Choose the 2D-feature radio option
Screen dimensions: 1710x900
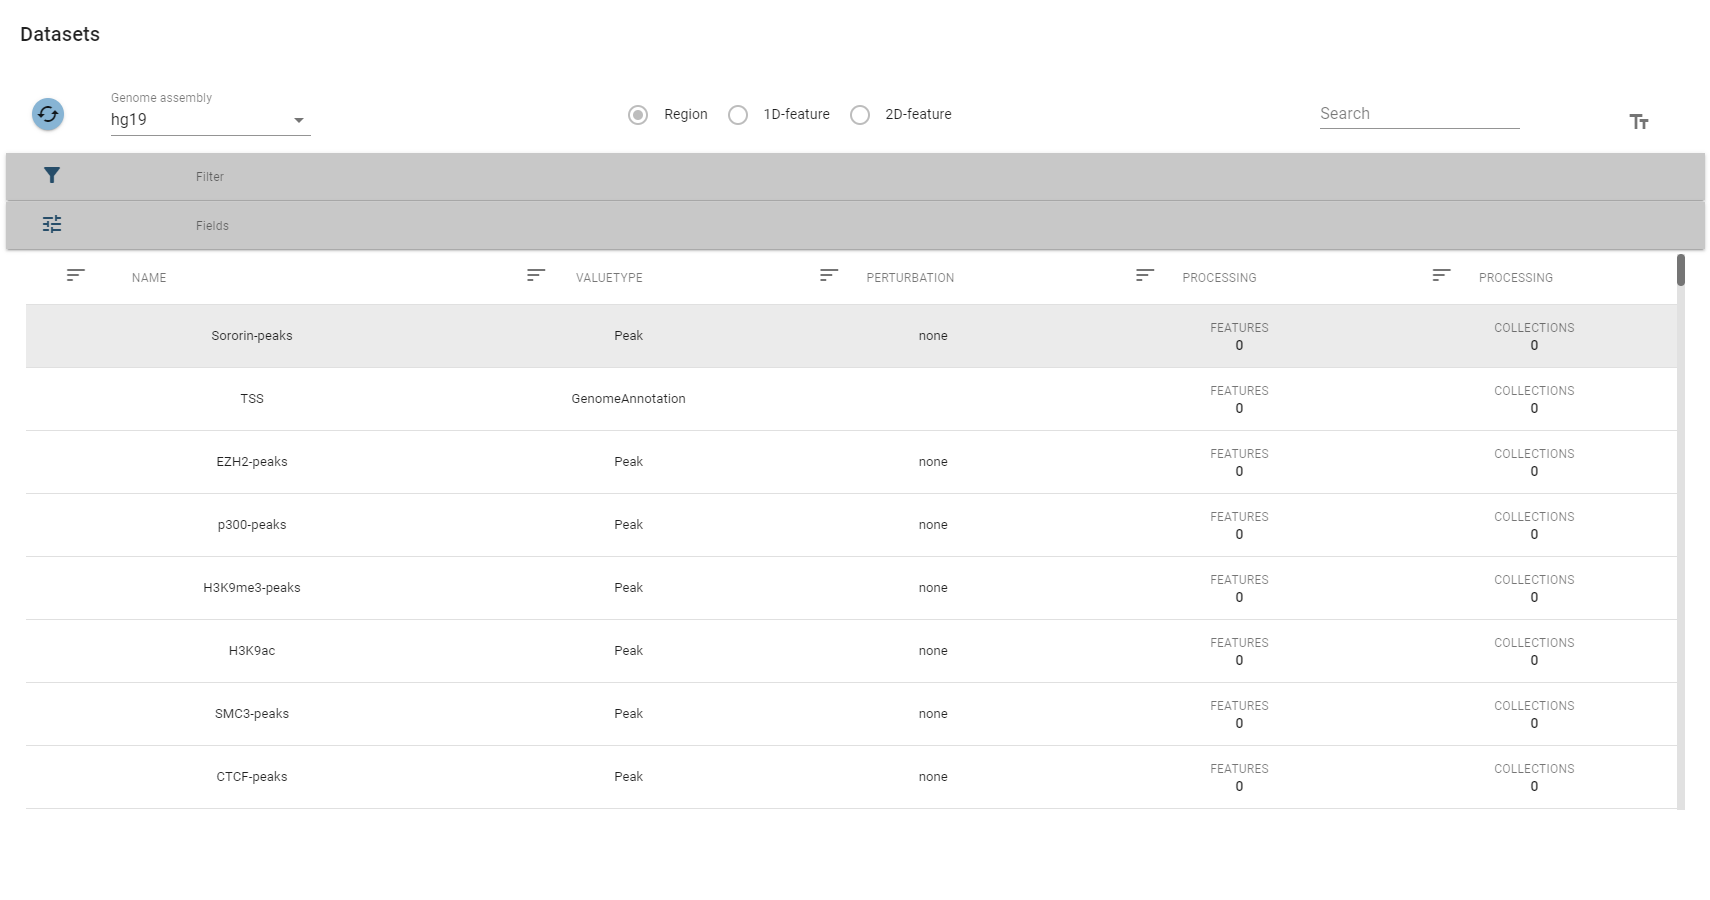[860, 115]
